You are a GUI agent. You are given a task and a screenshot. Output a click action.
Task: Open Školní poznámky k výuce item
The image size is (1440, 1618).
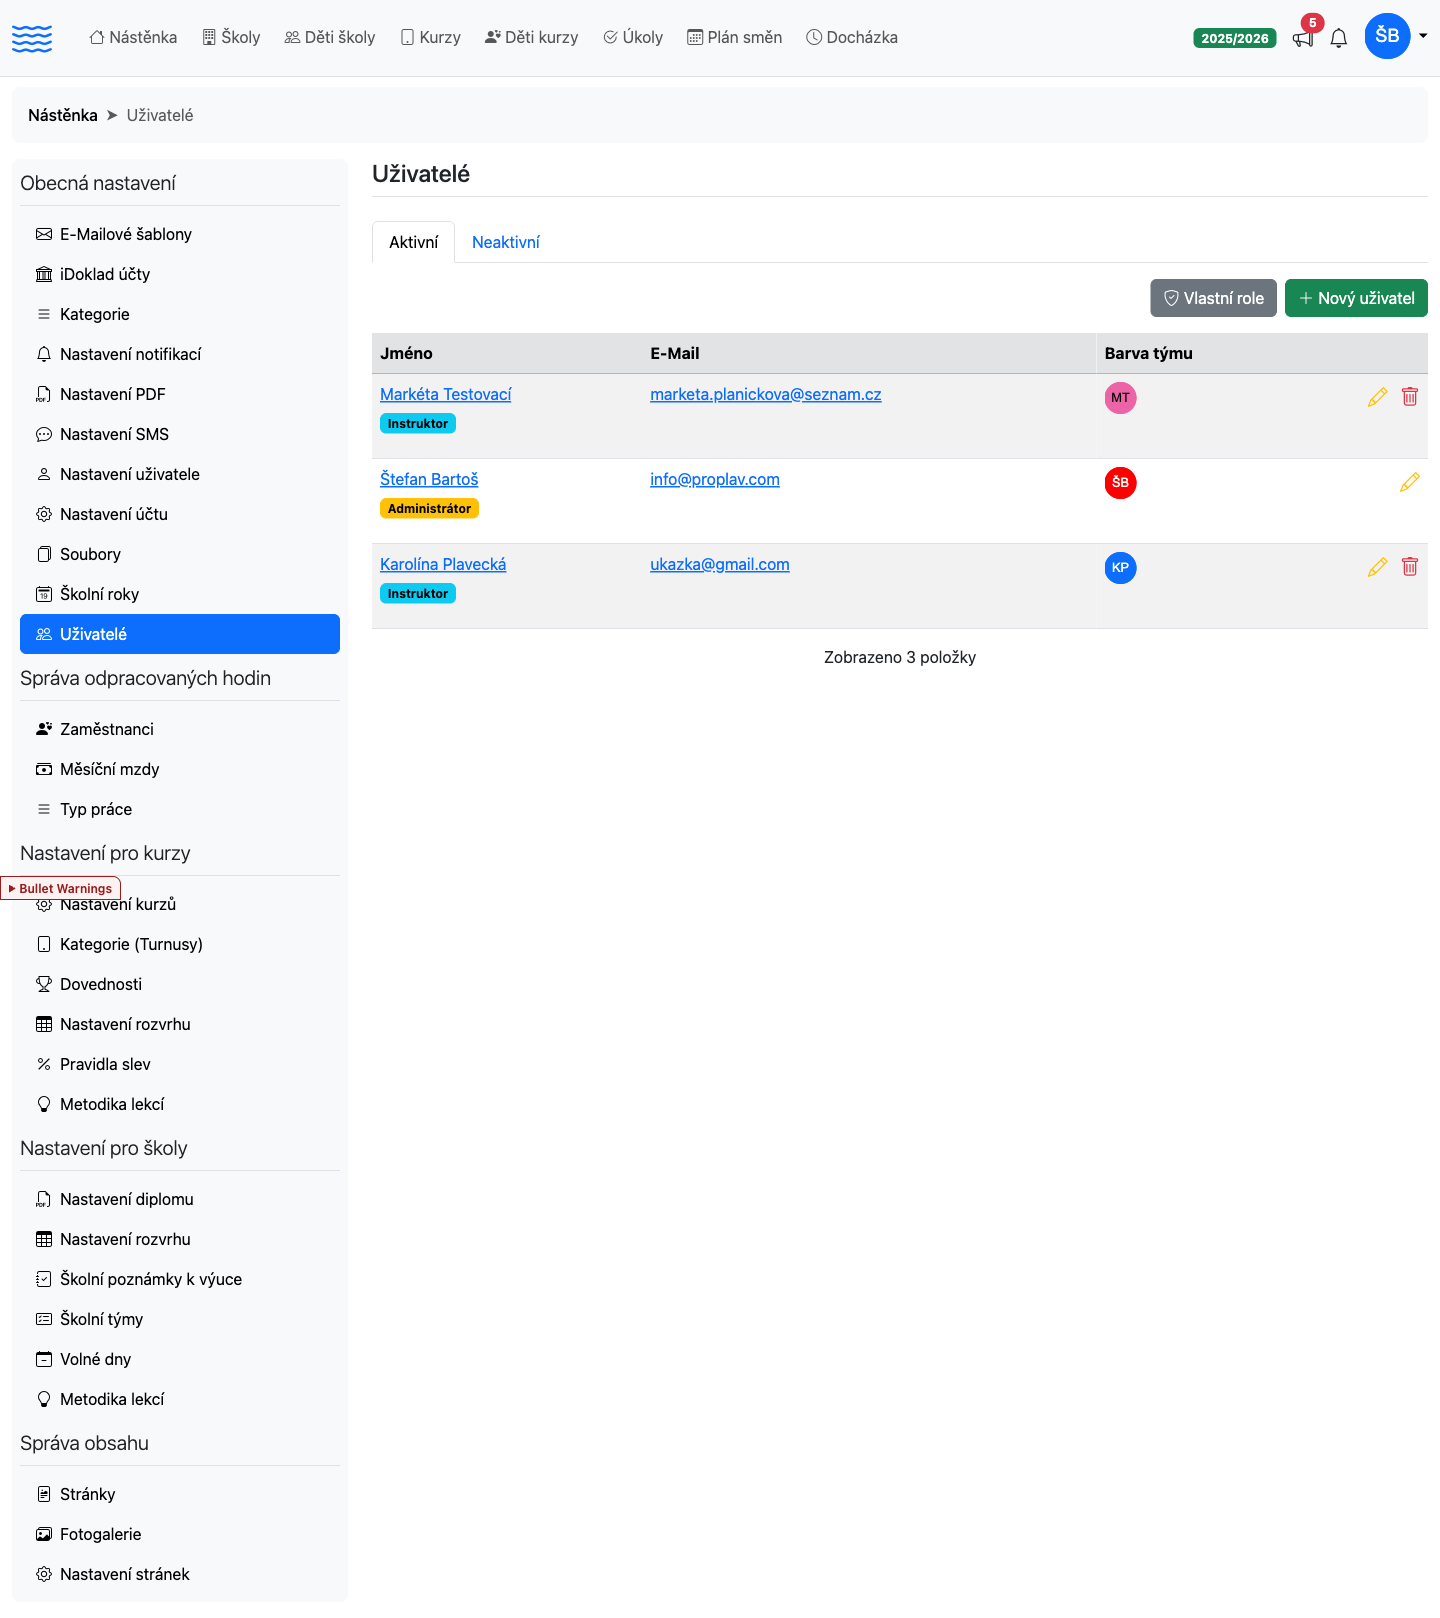[x=180, y=1279]
